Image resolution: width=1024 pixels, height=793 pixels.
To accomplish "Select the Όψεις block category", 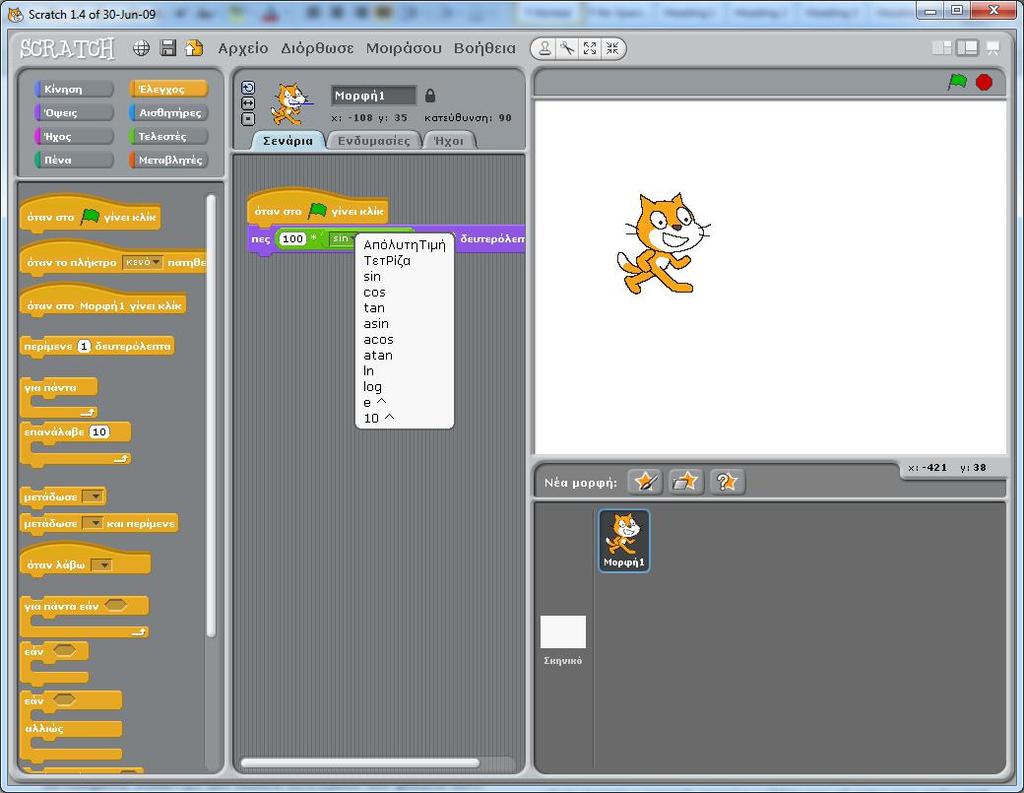I will point(74,112).
